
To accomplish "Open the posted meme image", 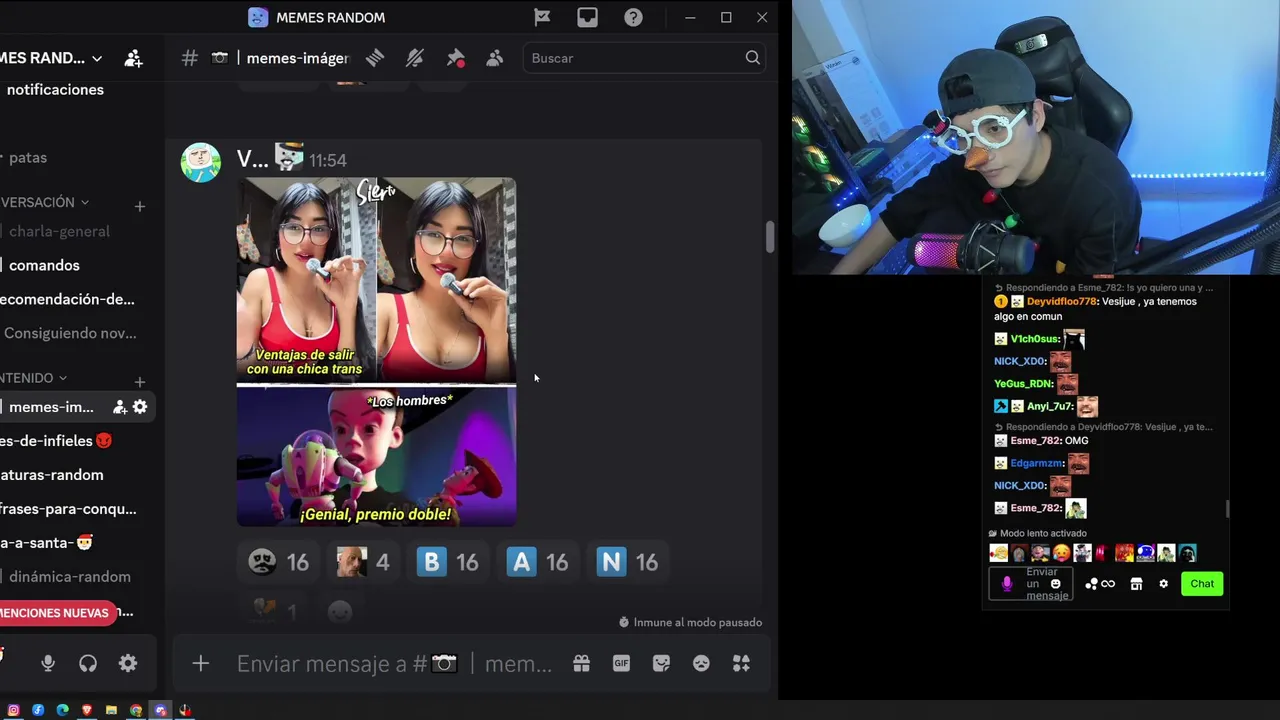I will point(376,352).
